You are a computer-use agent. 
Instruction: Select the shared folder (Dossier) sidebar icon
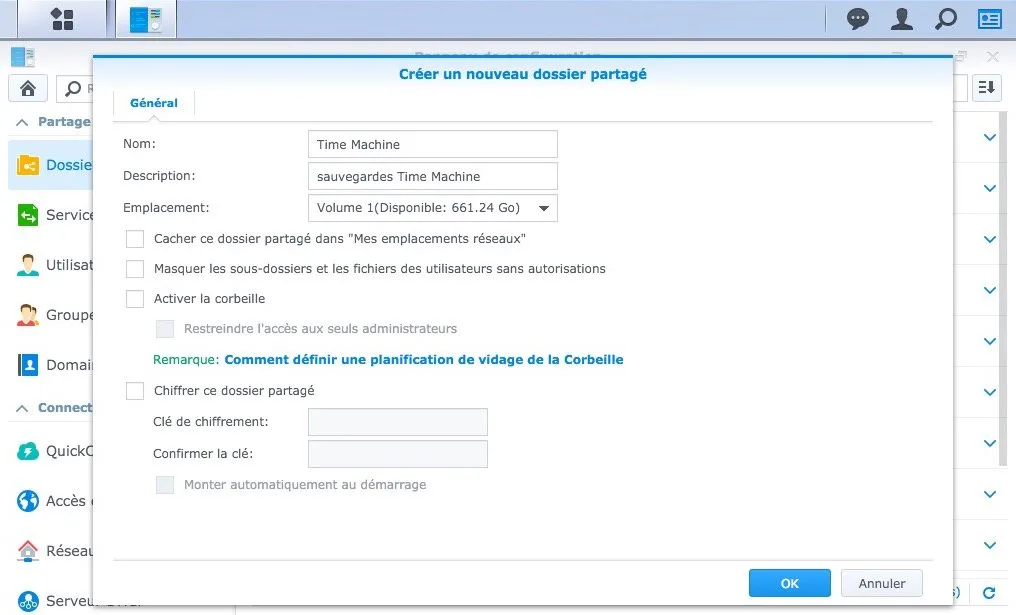(x=27, y=165)
